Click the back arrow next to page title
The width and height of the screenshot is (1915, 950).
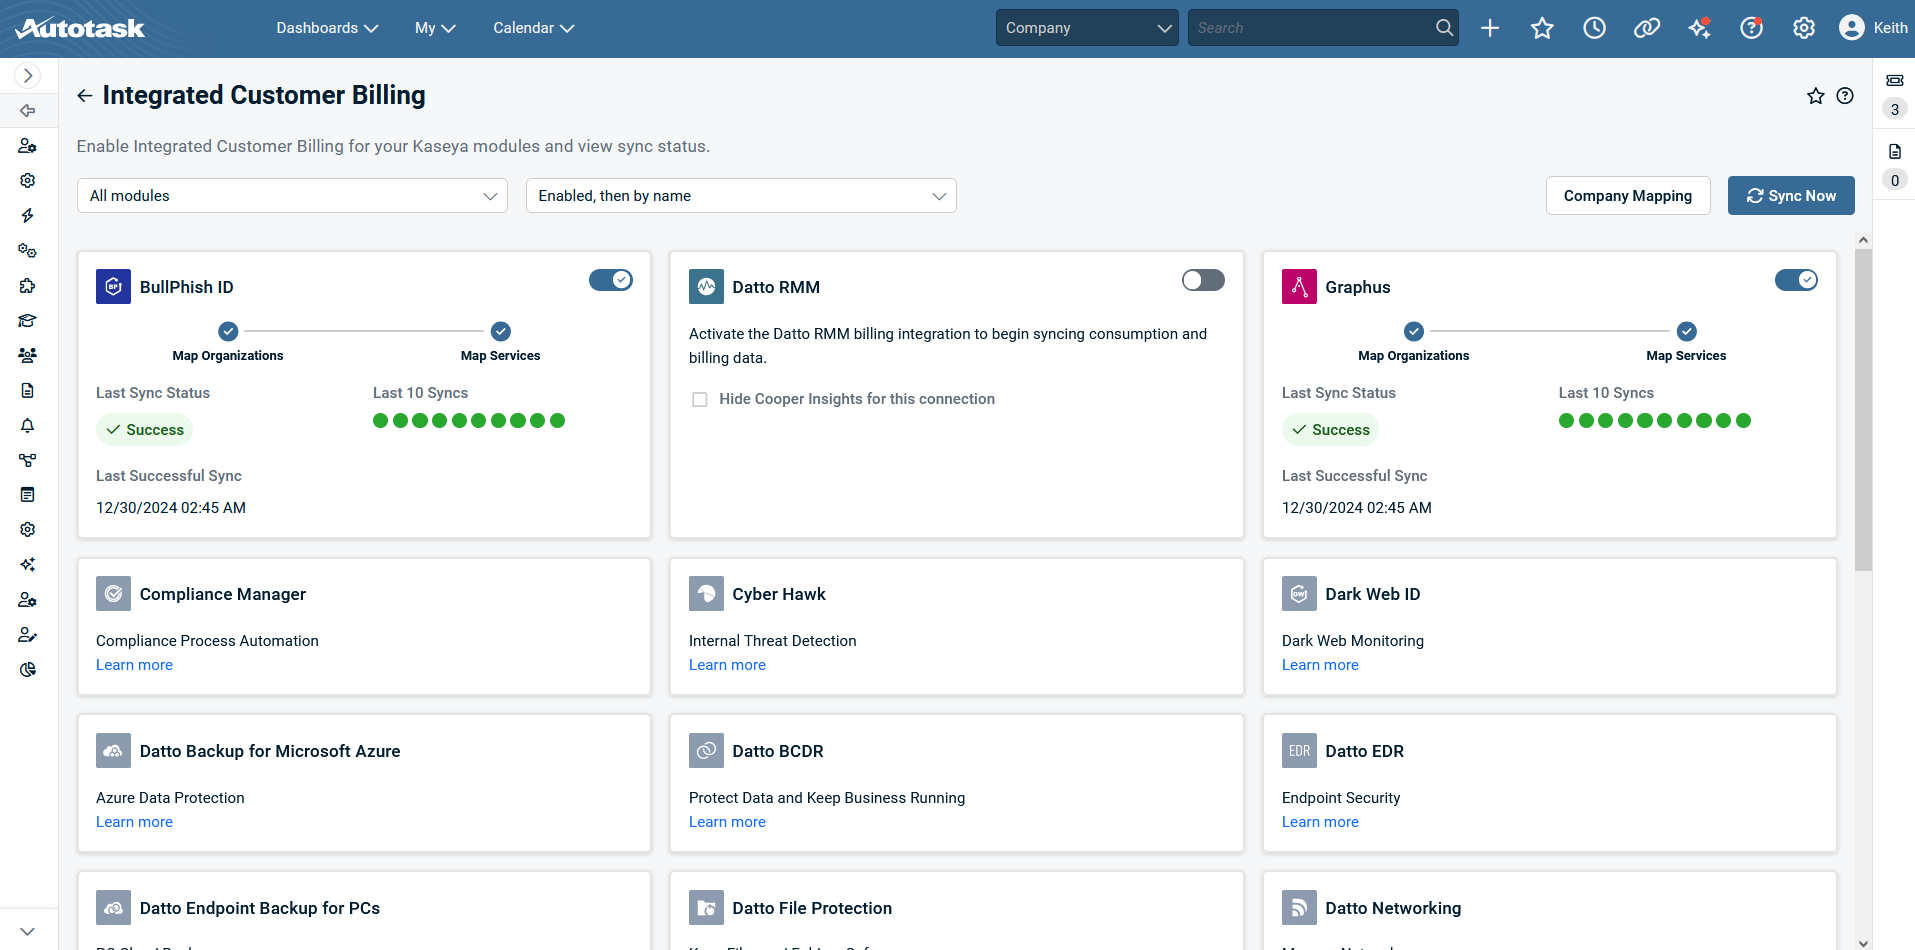pos(85,95)
